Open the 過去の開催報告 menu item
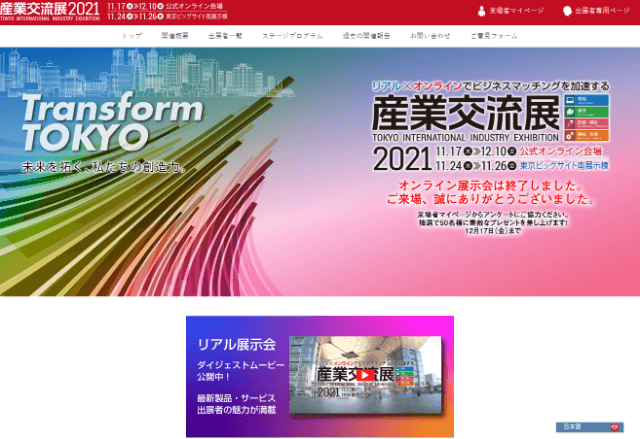Image resolution: width=640 pixels, height=439 pixels. point(367,36)
